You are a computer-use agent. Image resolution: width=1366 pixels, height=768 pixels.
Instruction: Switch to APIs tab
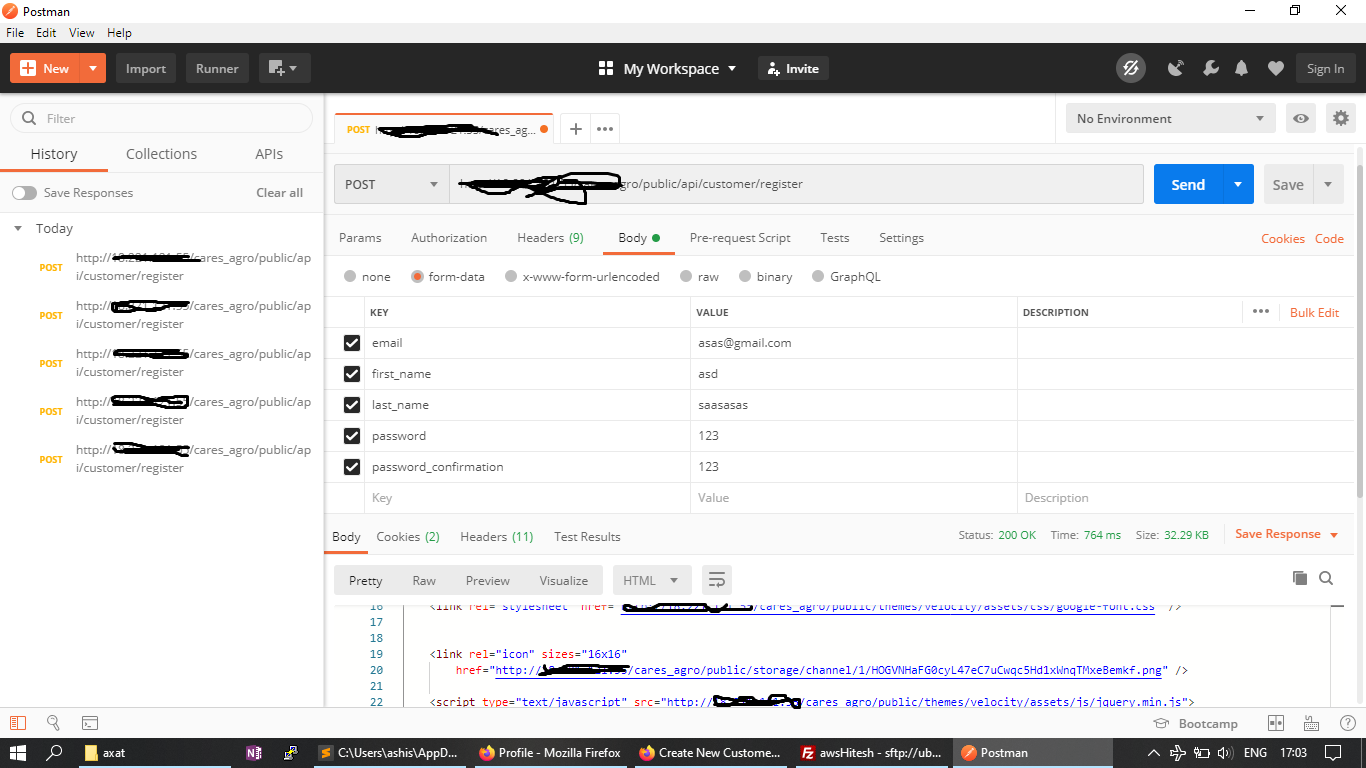[269, 154]
